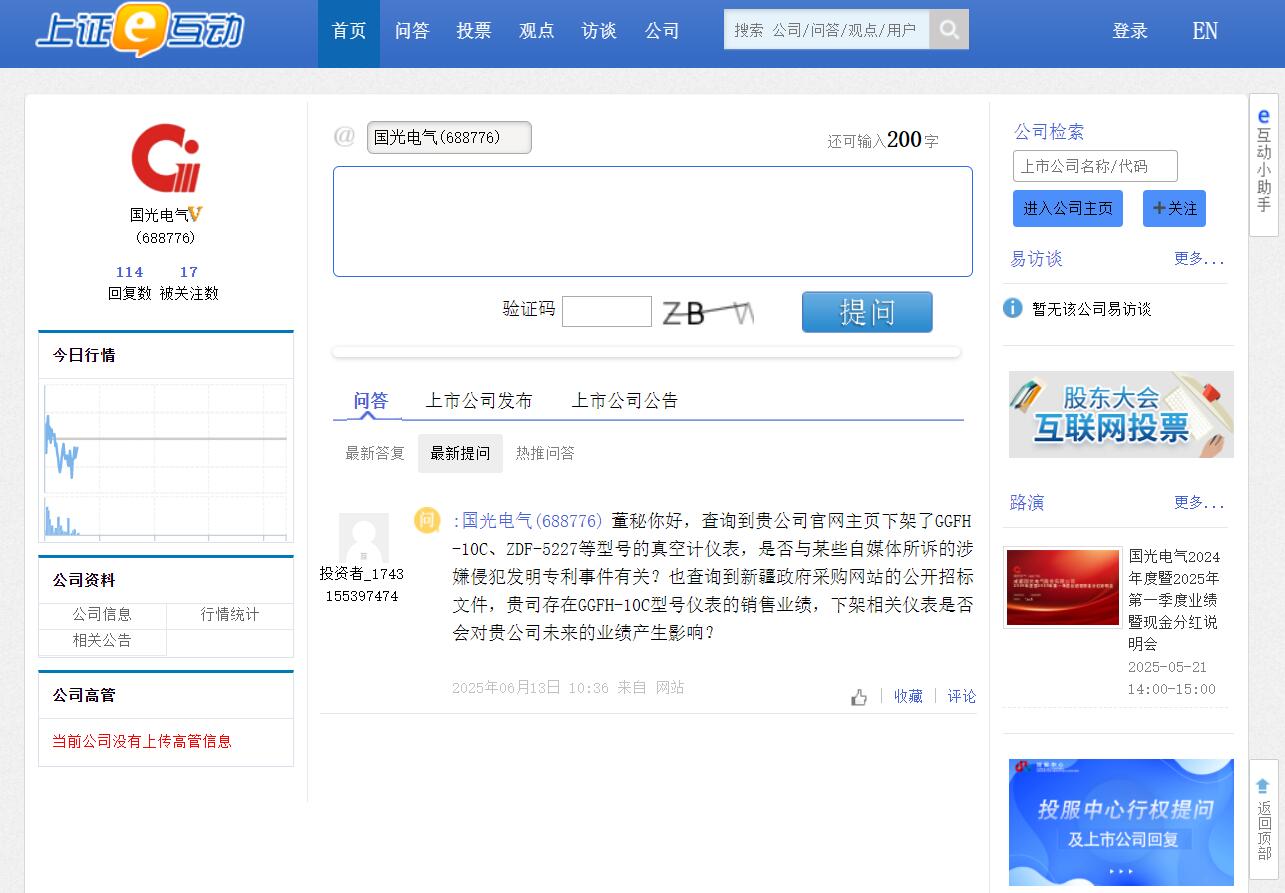Click the 国光电气 company logo
This screenshot has height=893, width=1285.
[166, 158]
